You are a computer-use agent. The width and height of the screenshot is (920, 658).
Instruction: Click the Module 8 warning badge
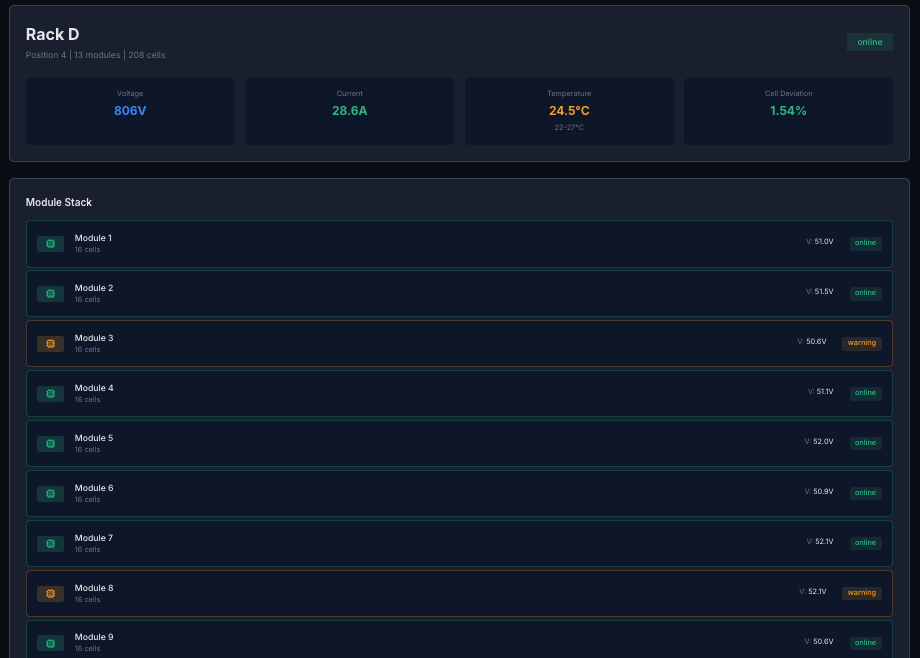(x=861, y=593)
